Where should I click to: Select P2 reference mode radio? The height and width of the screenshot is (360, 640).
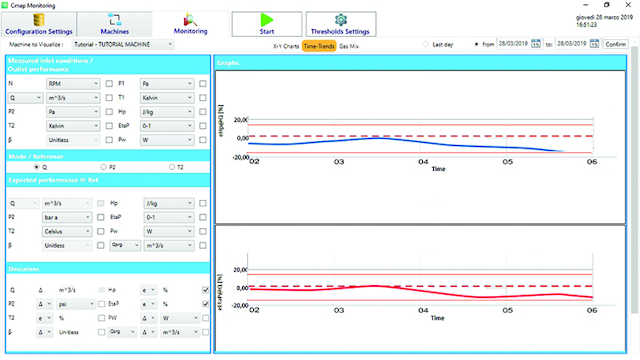[x=104, y=167]
